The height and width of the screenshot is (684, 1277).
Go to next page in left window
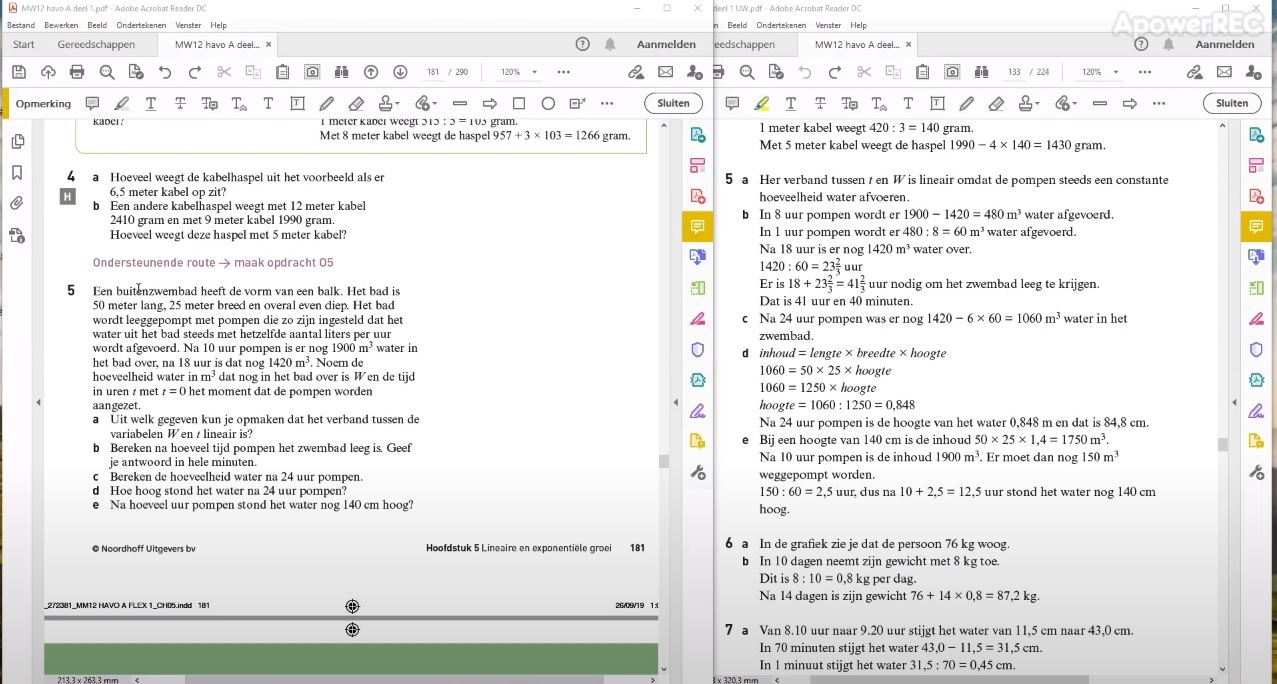click(400, 72)
